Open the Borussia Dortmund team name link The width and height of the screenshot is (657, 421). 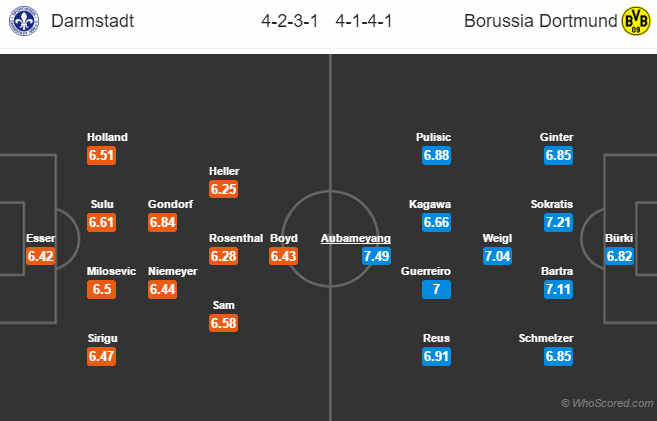click(x=541, y=21)
